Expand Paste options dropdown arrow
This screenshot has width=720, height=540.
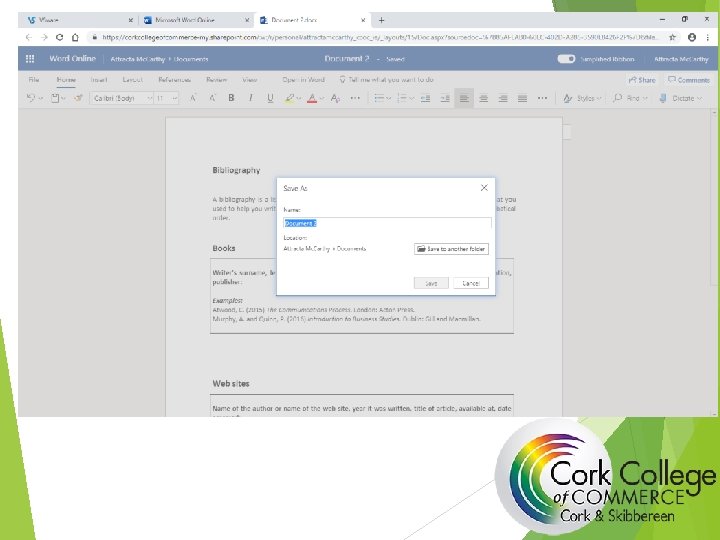pyautogui.click(x=63, y=98)
